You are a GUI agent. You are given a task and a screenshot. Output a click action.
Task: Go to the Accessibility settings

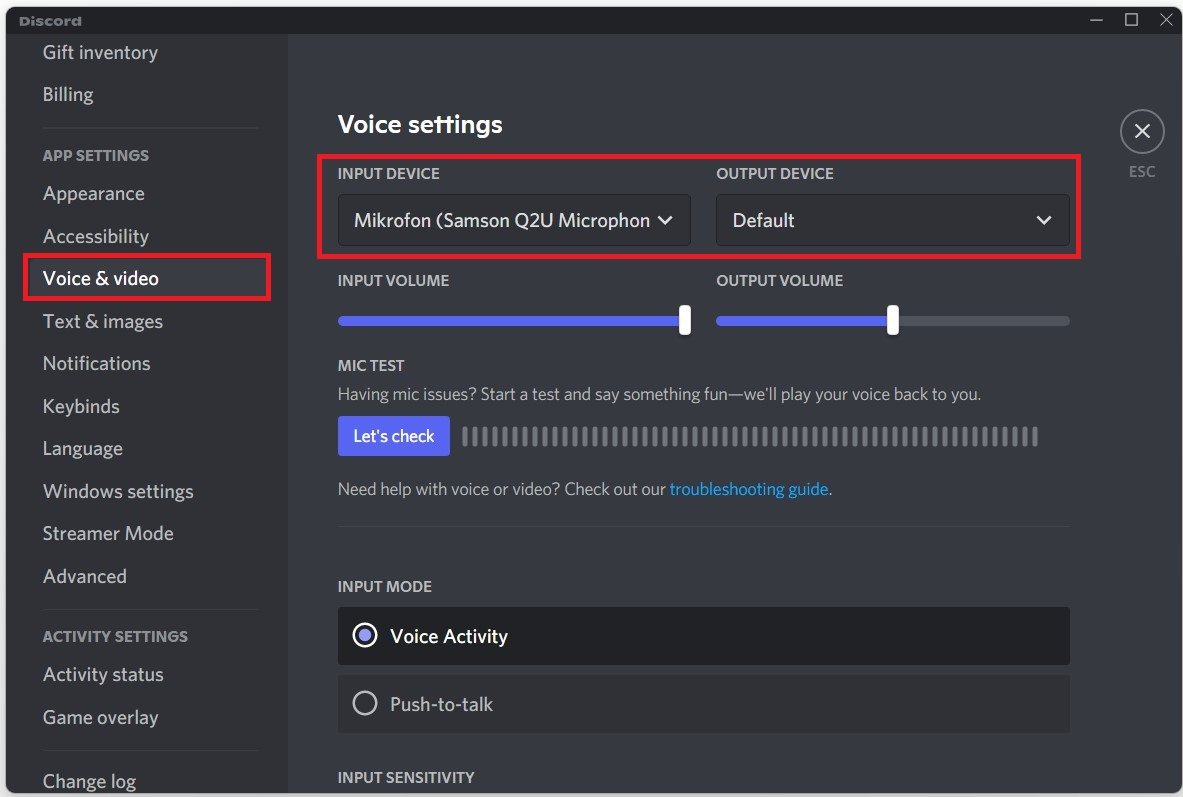click(96, 236)
